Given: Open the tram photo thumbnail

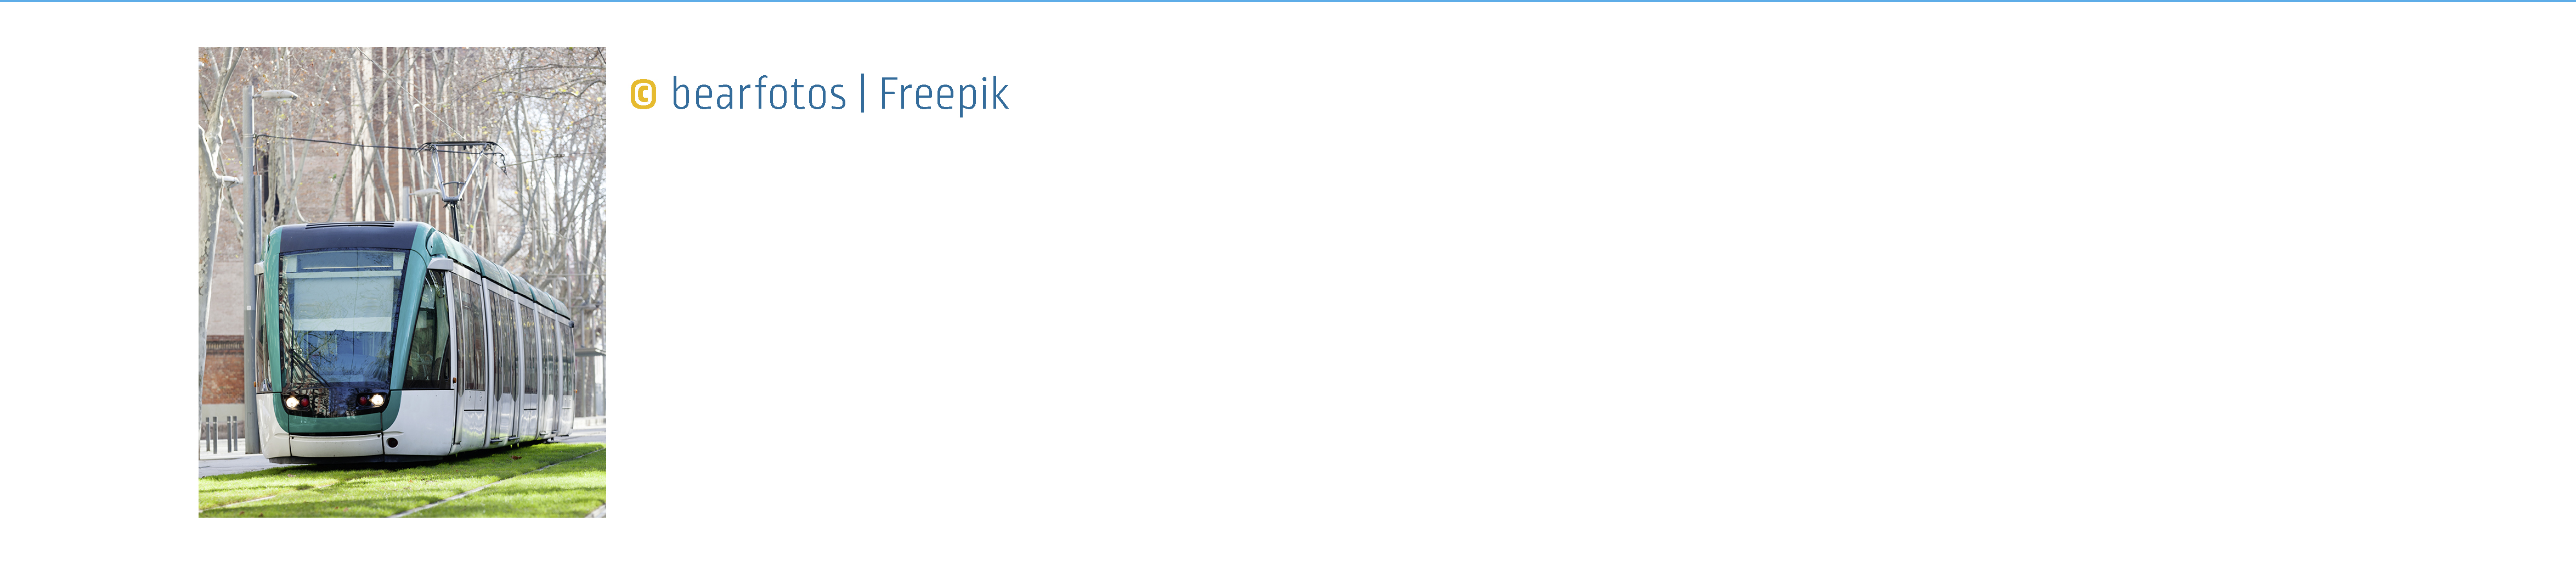Looking at the screenshot, I should 402,282.
